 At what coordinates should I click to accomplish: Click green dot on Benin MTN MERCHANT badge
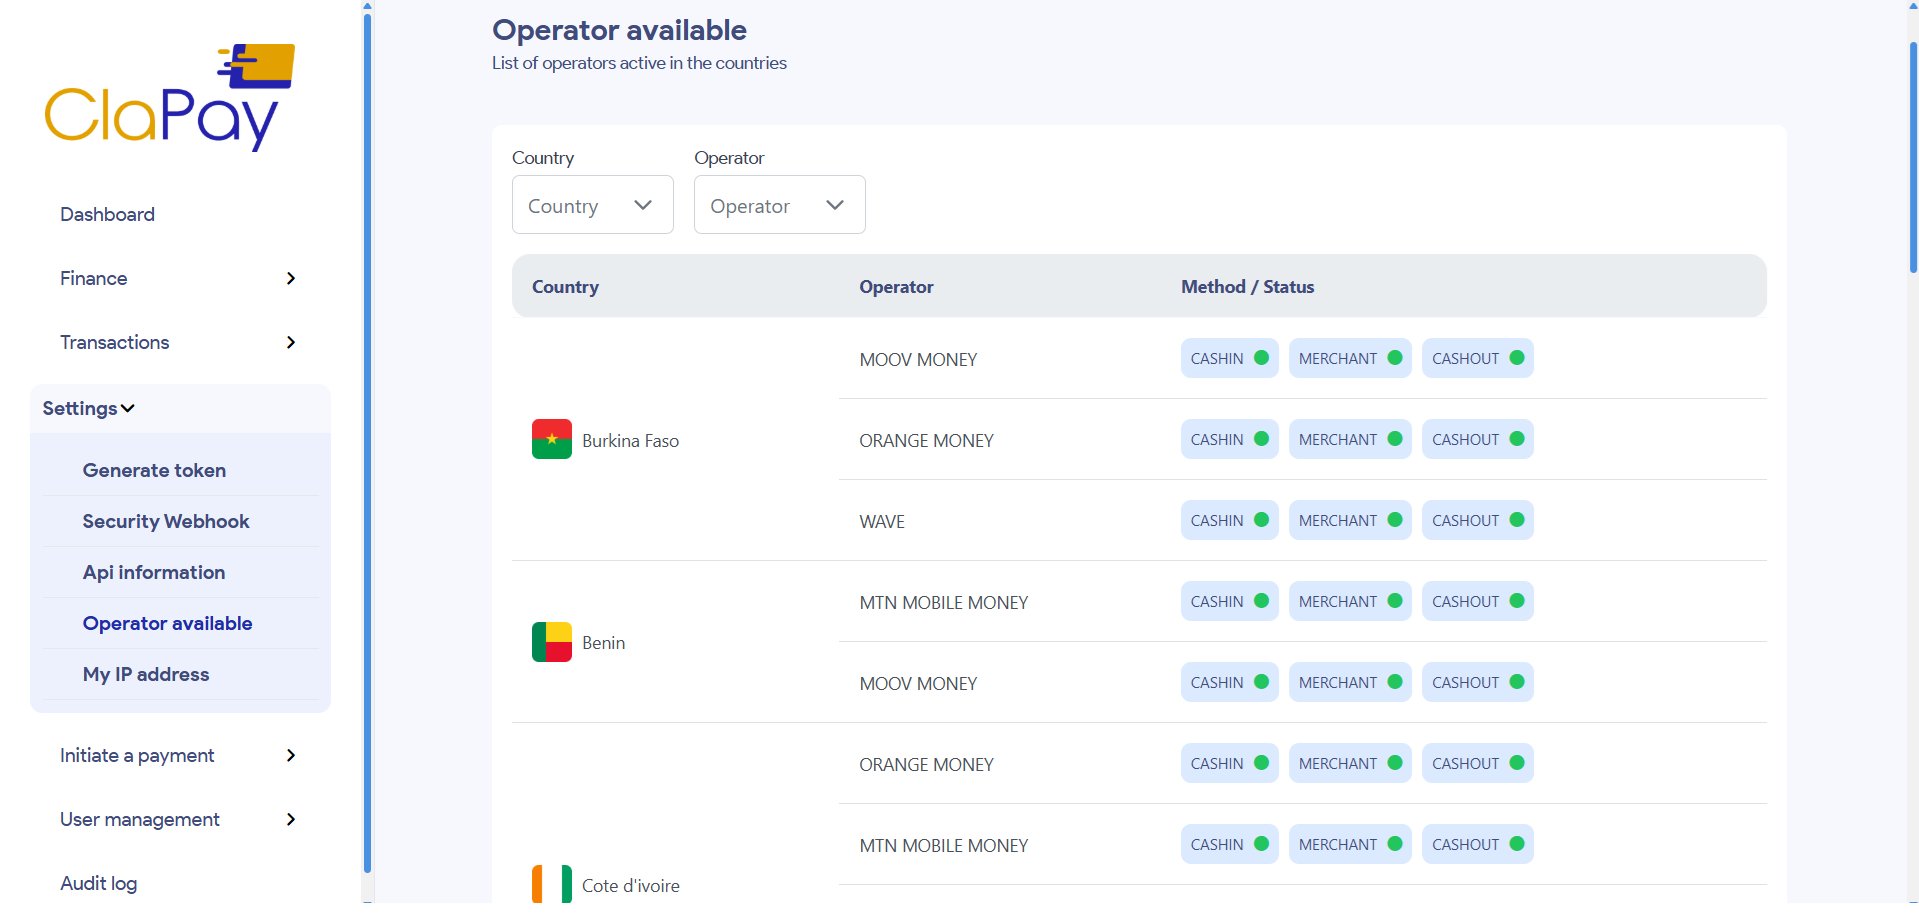pyautogui.click(x=1395, y=601)
